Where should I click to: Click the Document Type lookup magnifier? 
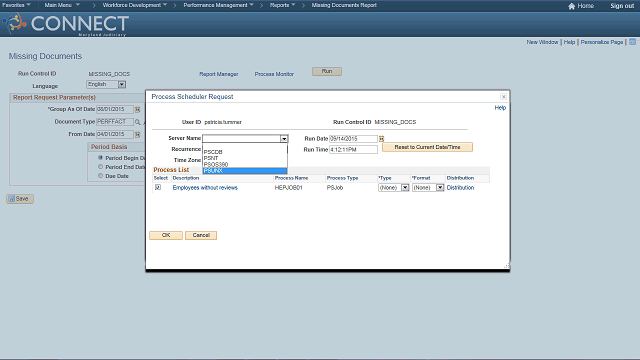pos(138,122)
